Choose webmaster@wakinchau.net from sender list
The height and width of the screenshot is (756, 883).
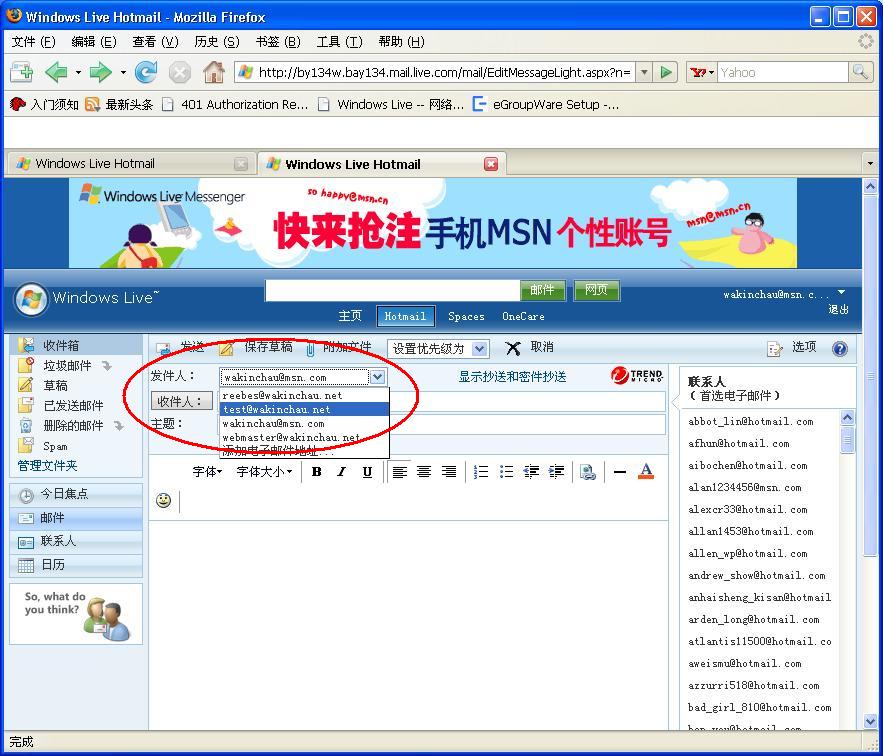pyautogui.click(x=304, y=437)
